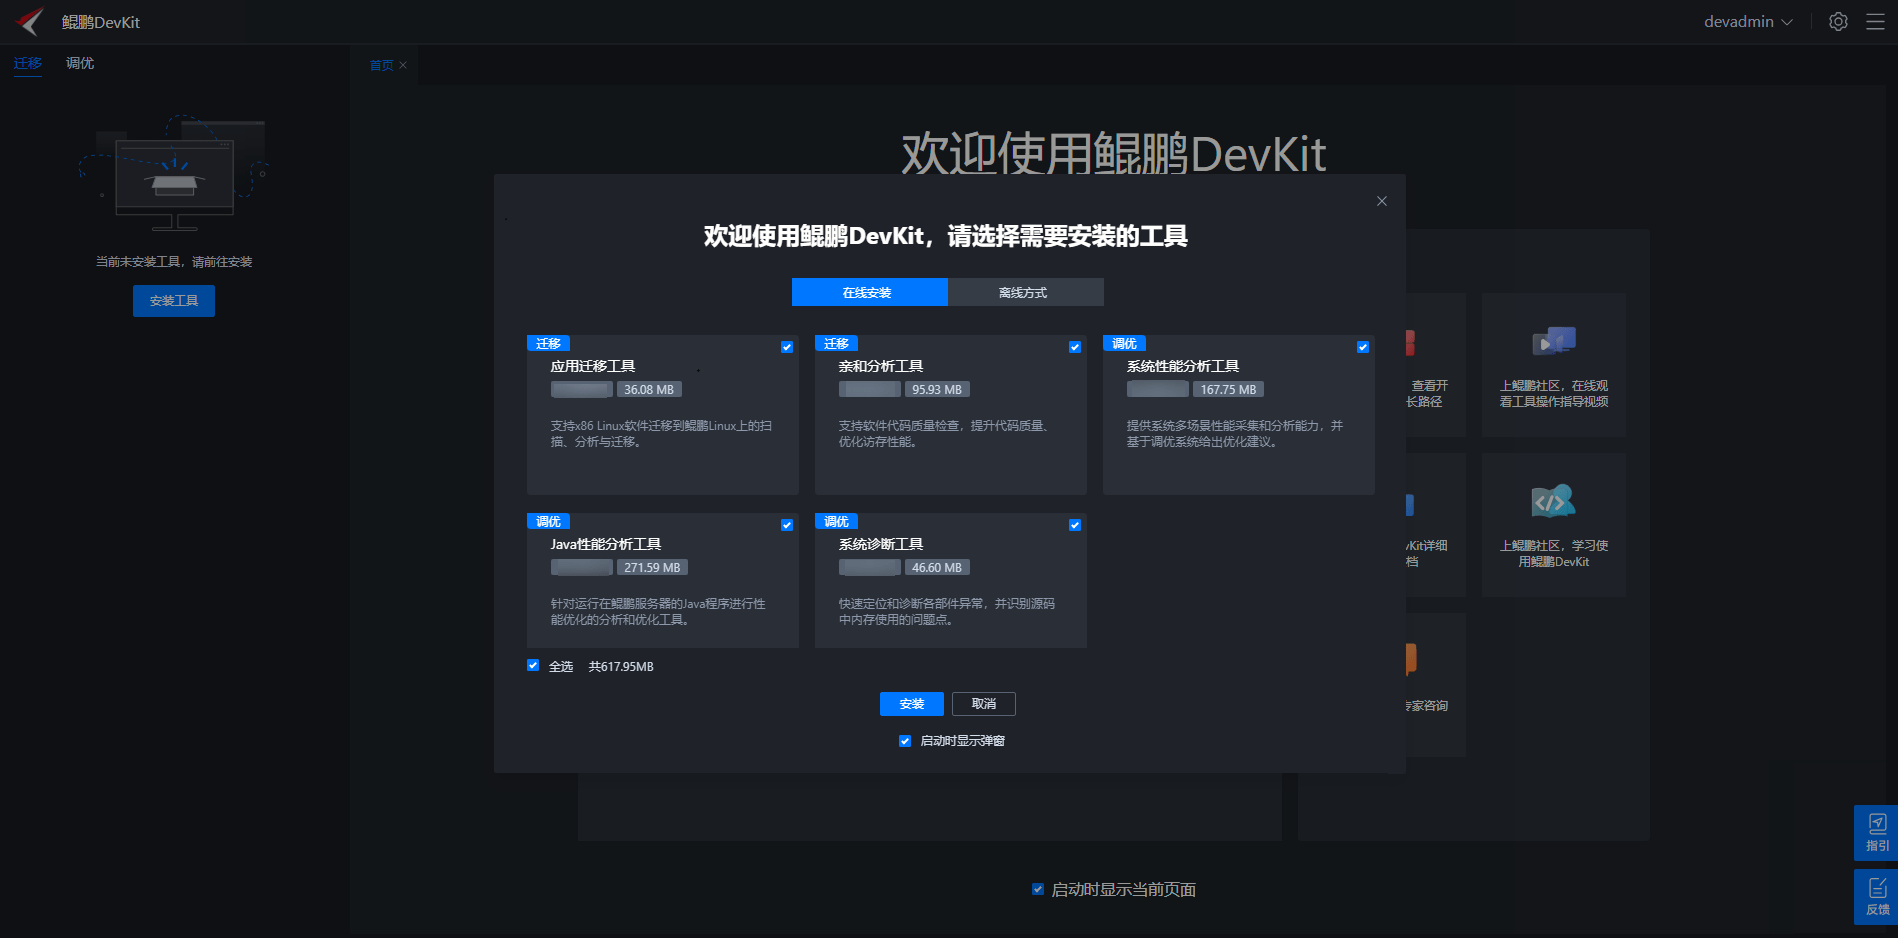The image size is (1898, 938).
Task: Open the 指引 guide side icon
Action: pos(1877,832)
